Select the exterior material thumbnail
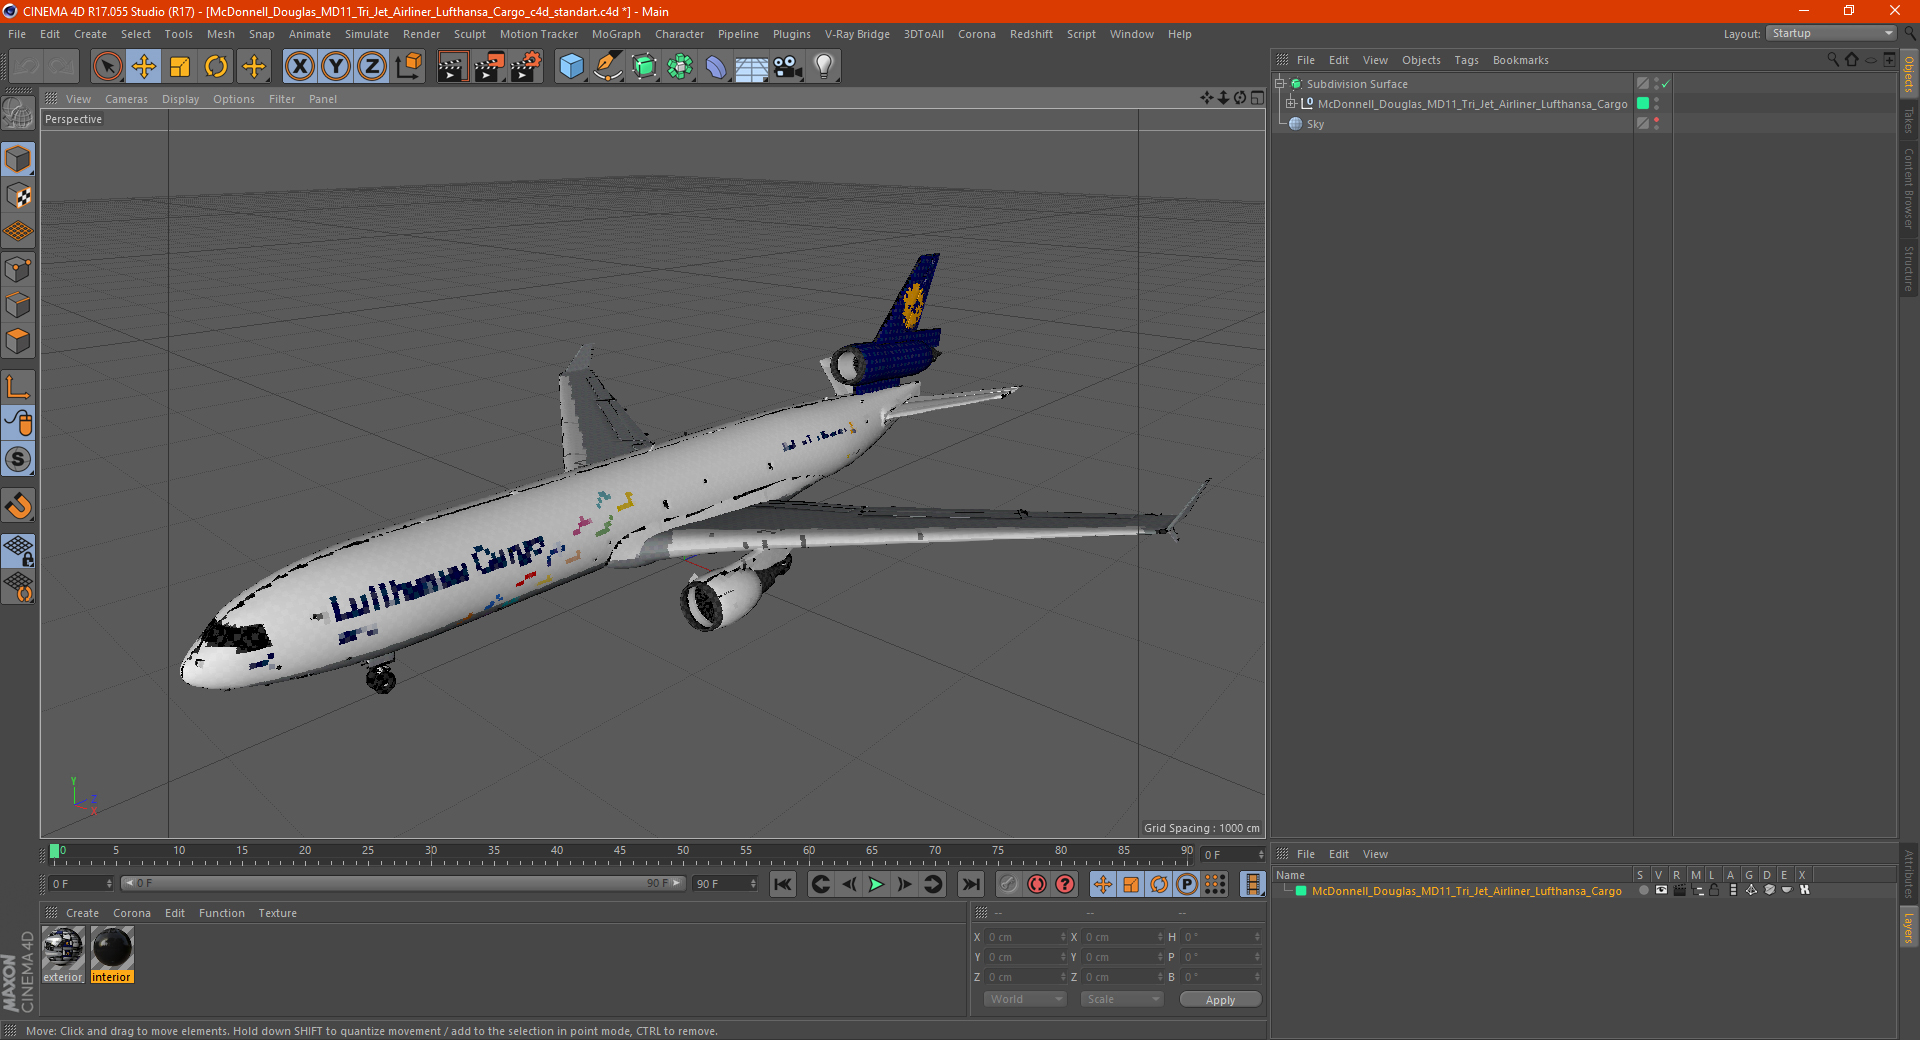The height and width of the screenshot is (1040, 1920). pos(63,955)
